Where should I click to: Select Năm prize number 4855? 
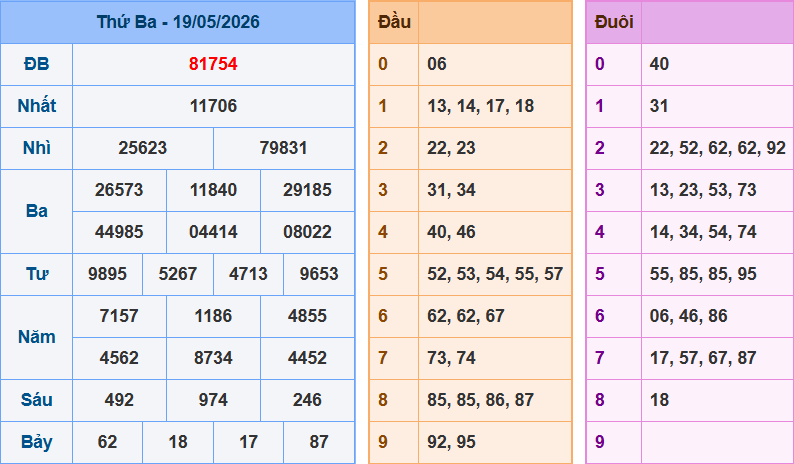tap(307, 316)
